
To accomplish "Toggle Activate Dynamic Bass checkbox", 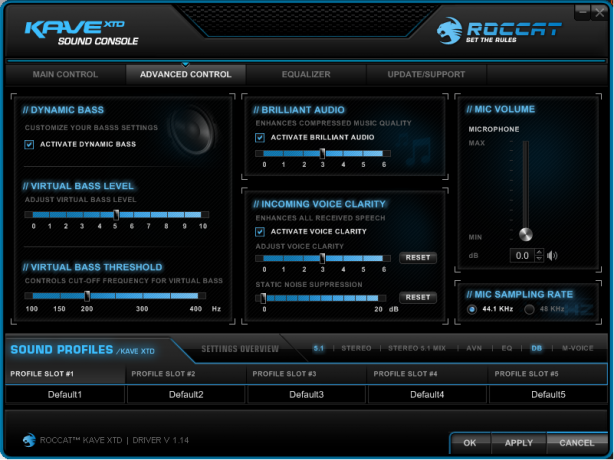I will [29, 144].
